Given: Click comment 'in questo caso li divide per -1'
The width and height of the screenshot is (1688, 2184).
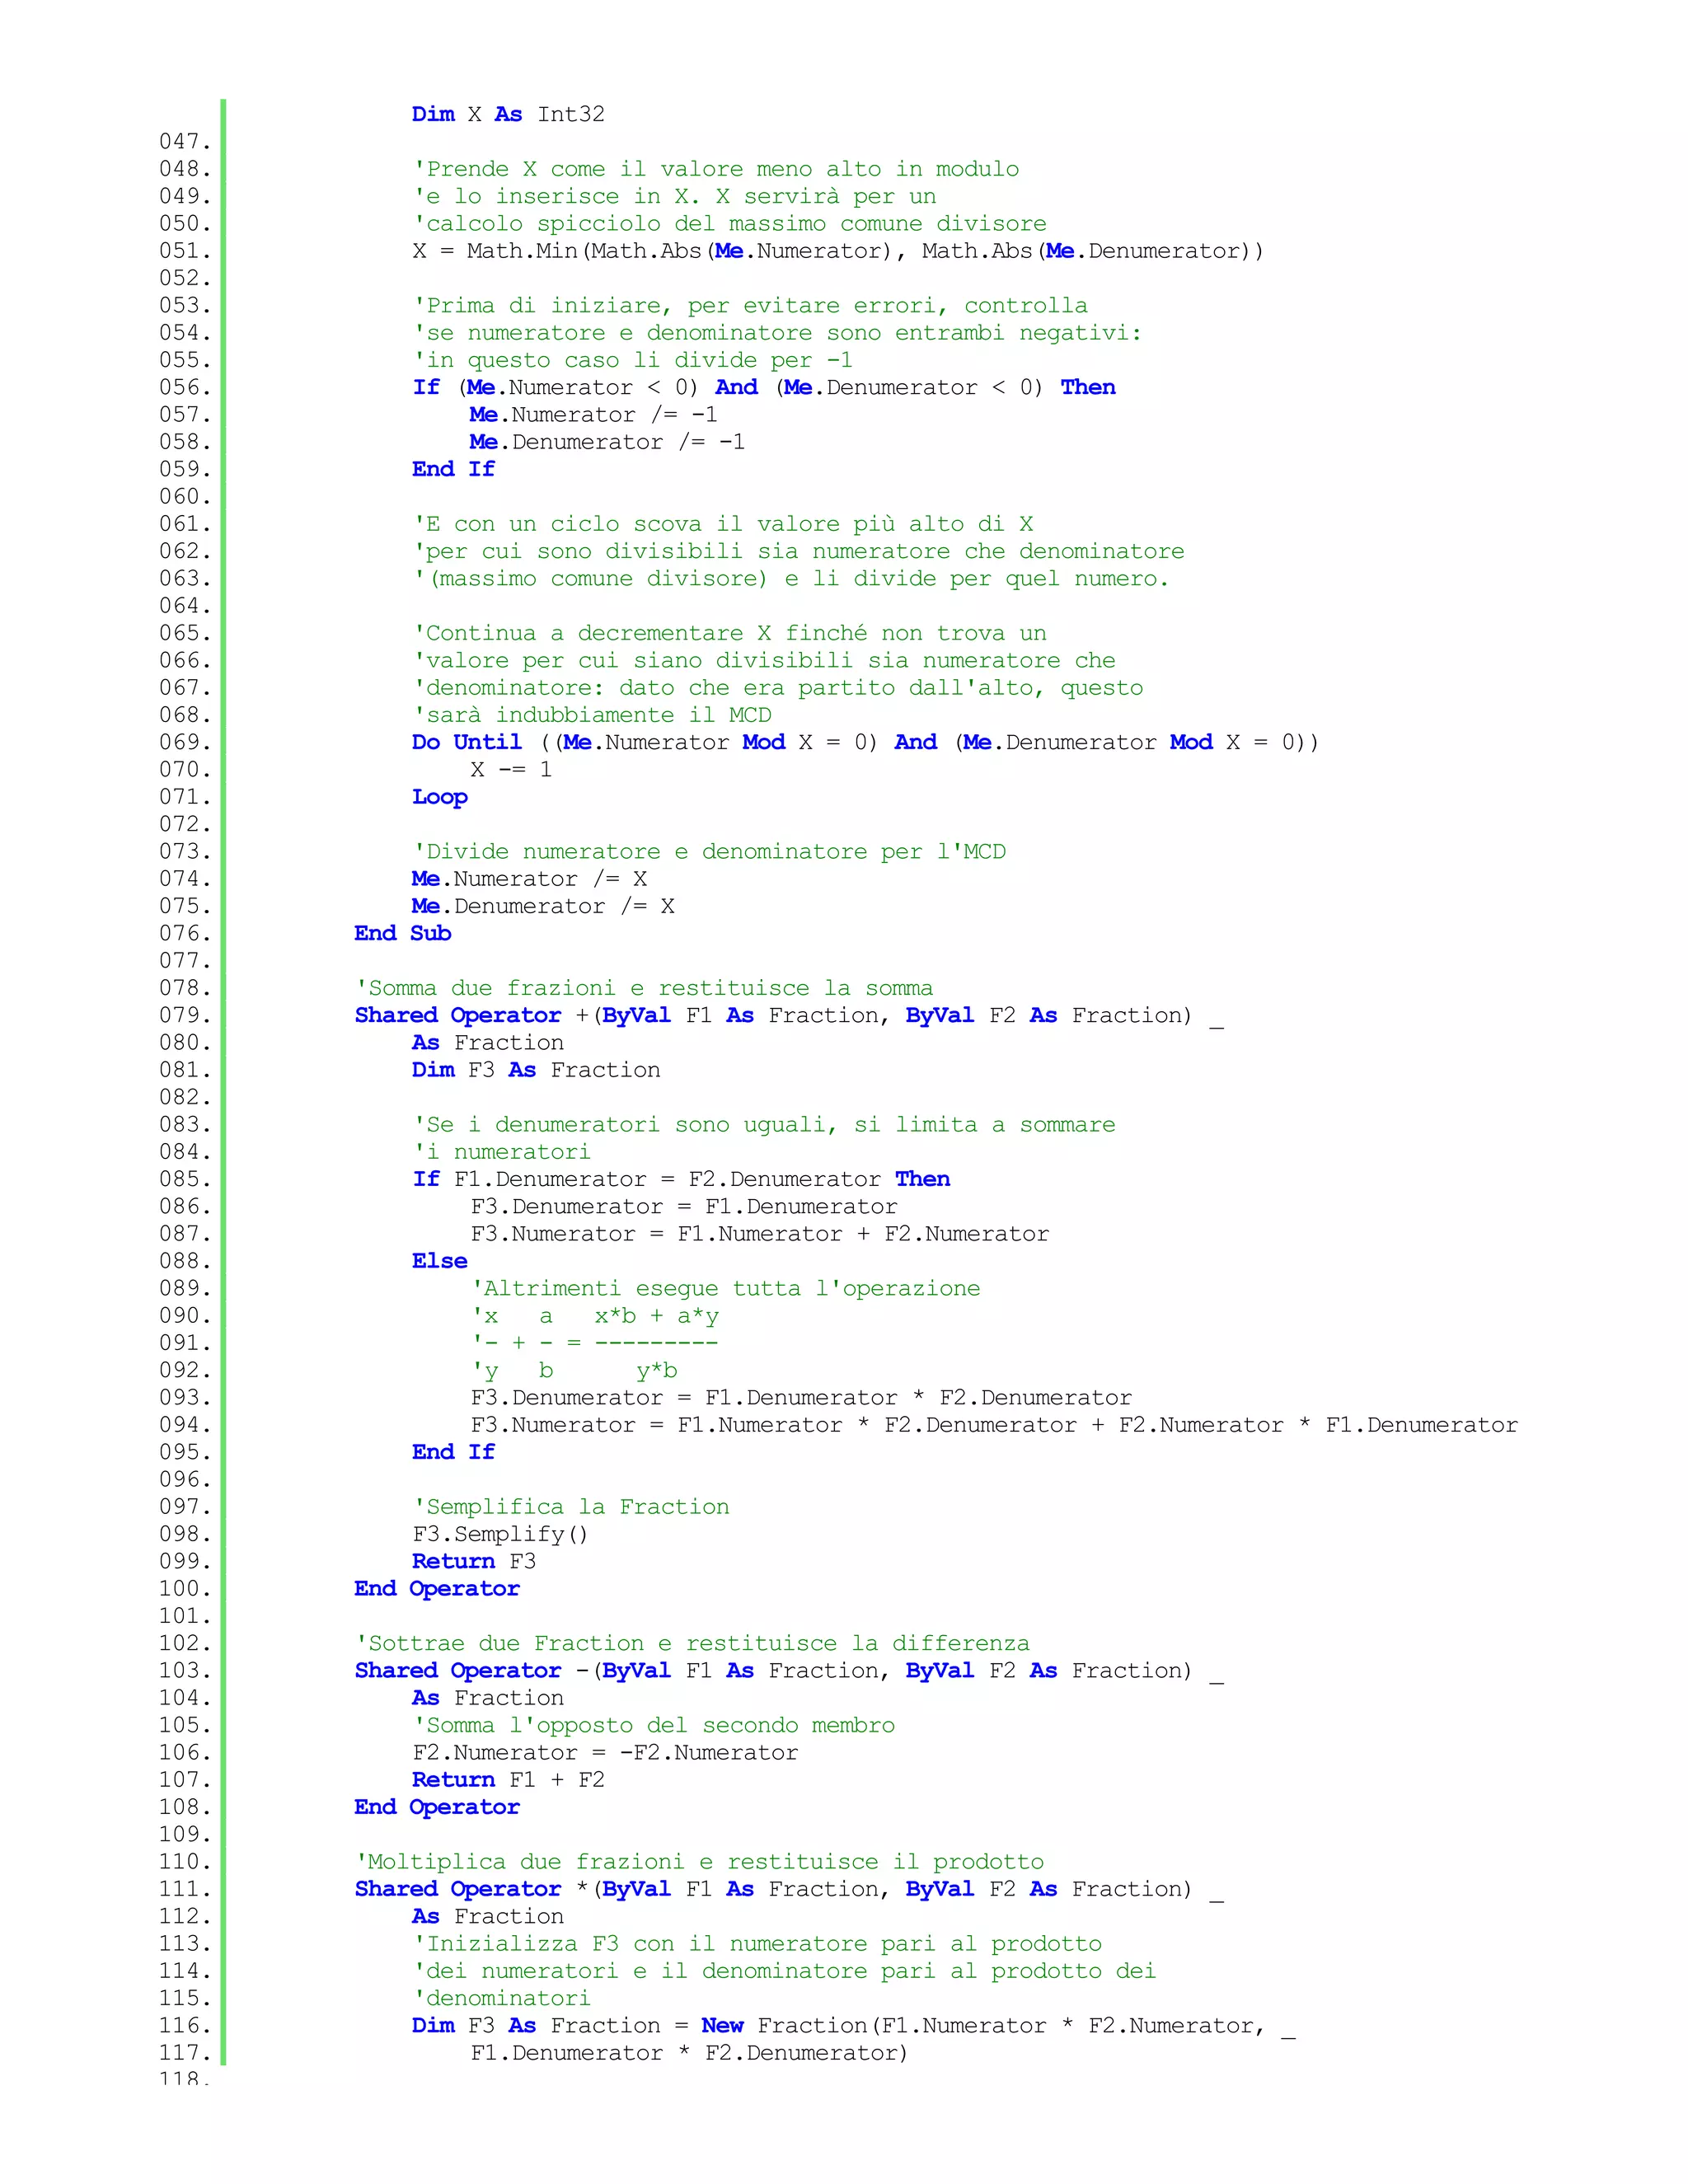Looking at the screenshot, I should [633, 360].
